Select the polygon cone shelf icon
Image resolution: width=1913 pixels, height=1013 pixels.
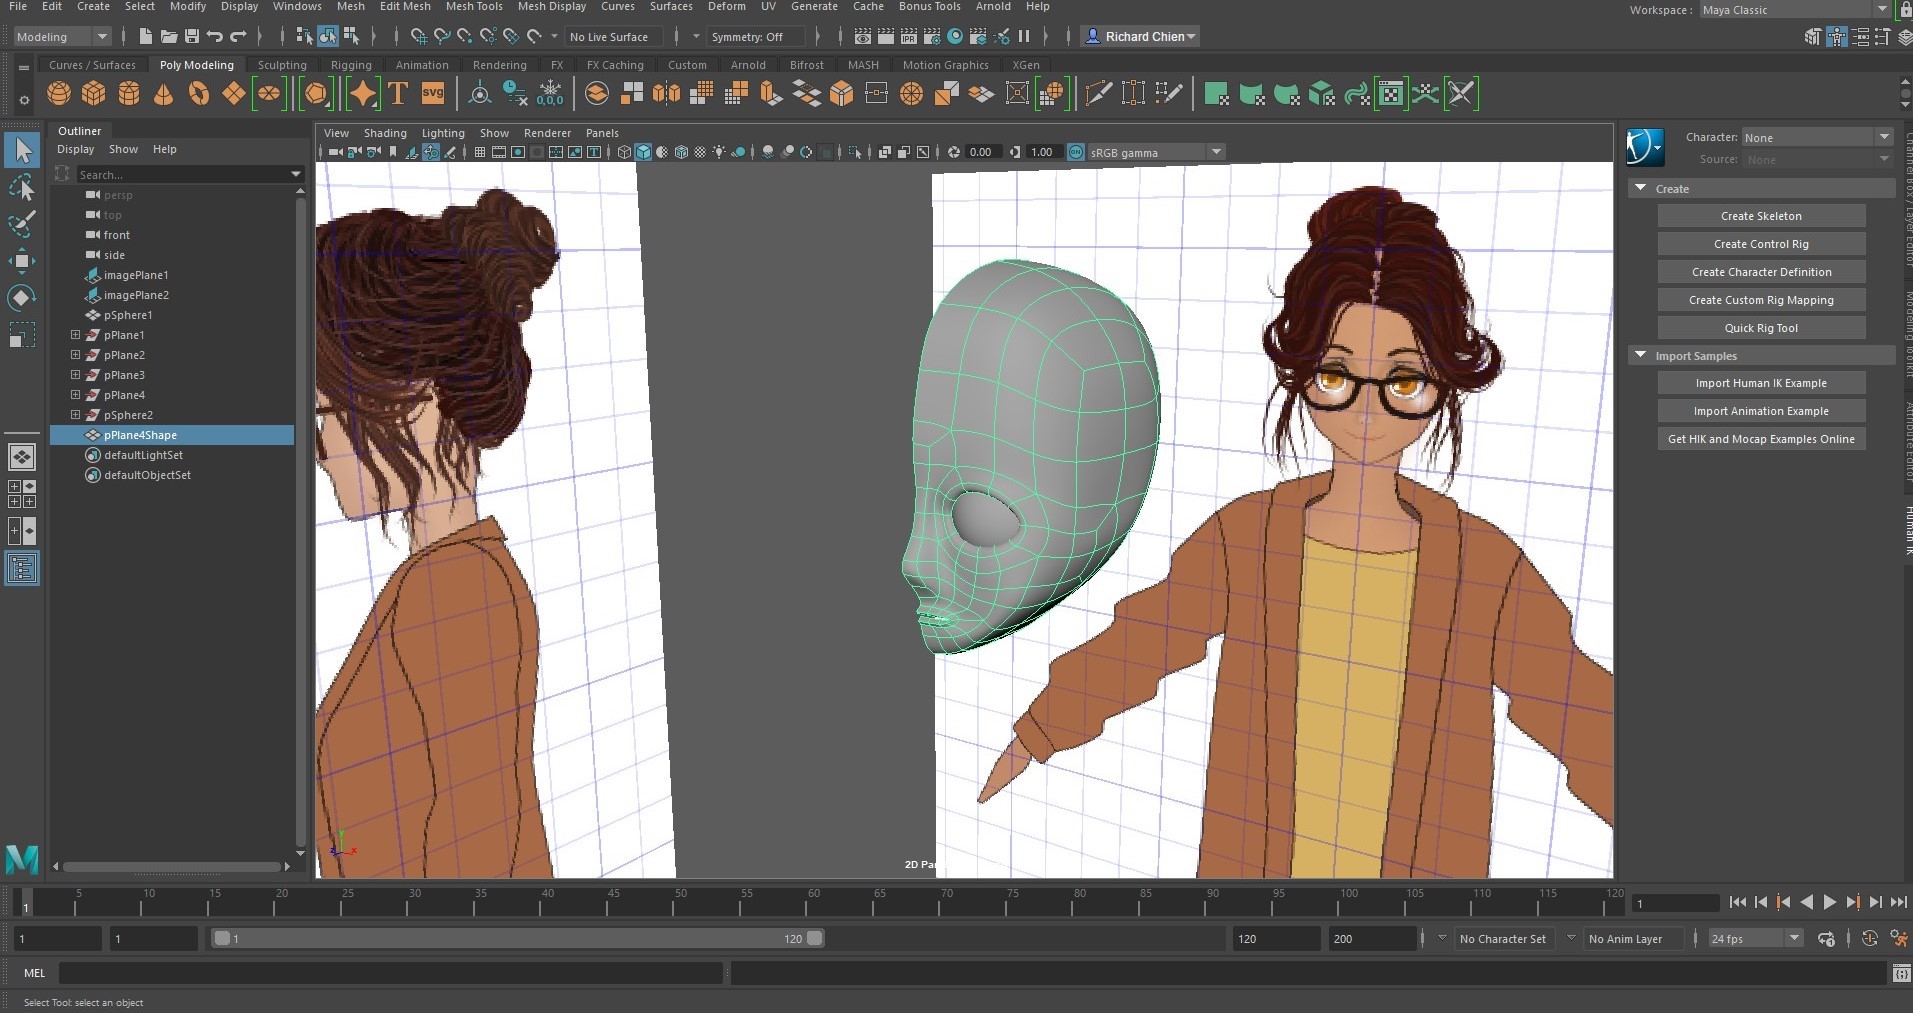pyautogui.click(x=164, y=94)
